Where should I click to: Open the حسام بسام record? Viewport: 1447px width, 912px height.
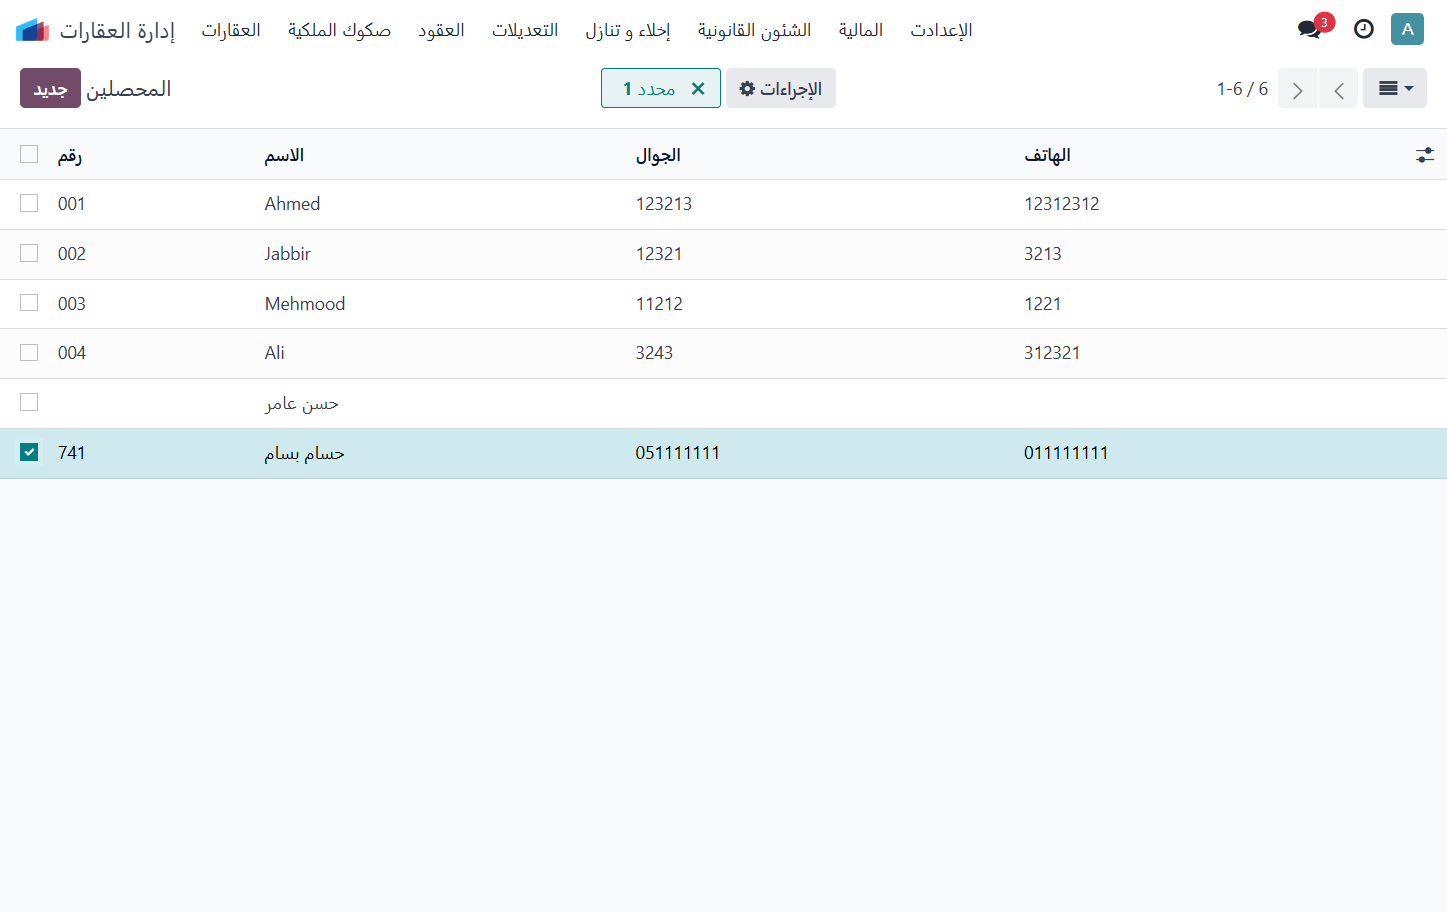pyautogui.click(x=305, y=453)
